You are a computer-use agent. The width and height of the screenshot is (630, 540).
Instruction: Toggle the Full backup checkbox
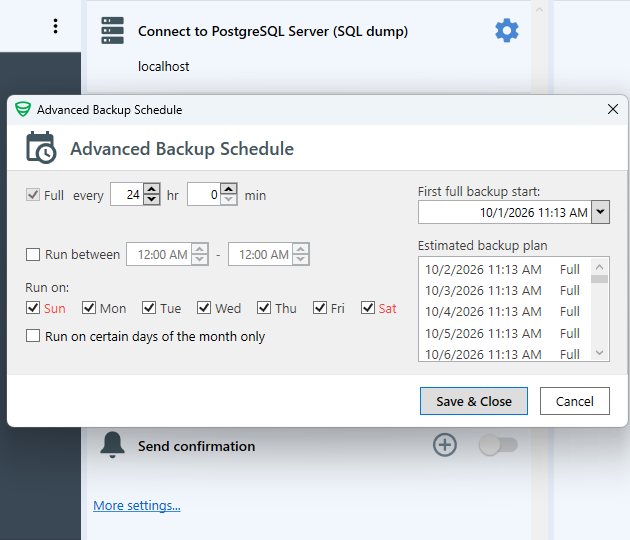tap(33, 195)
